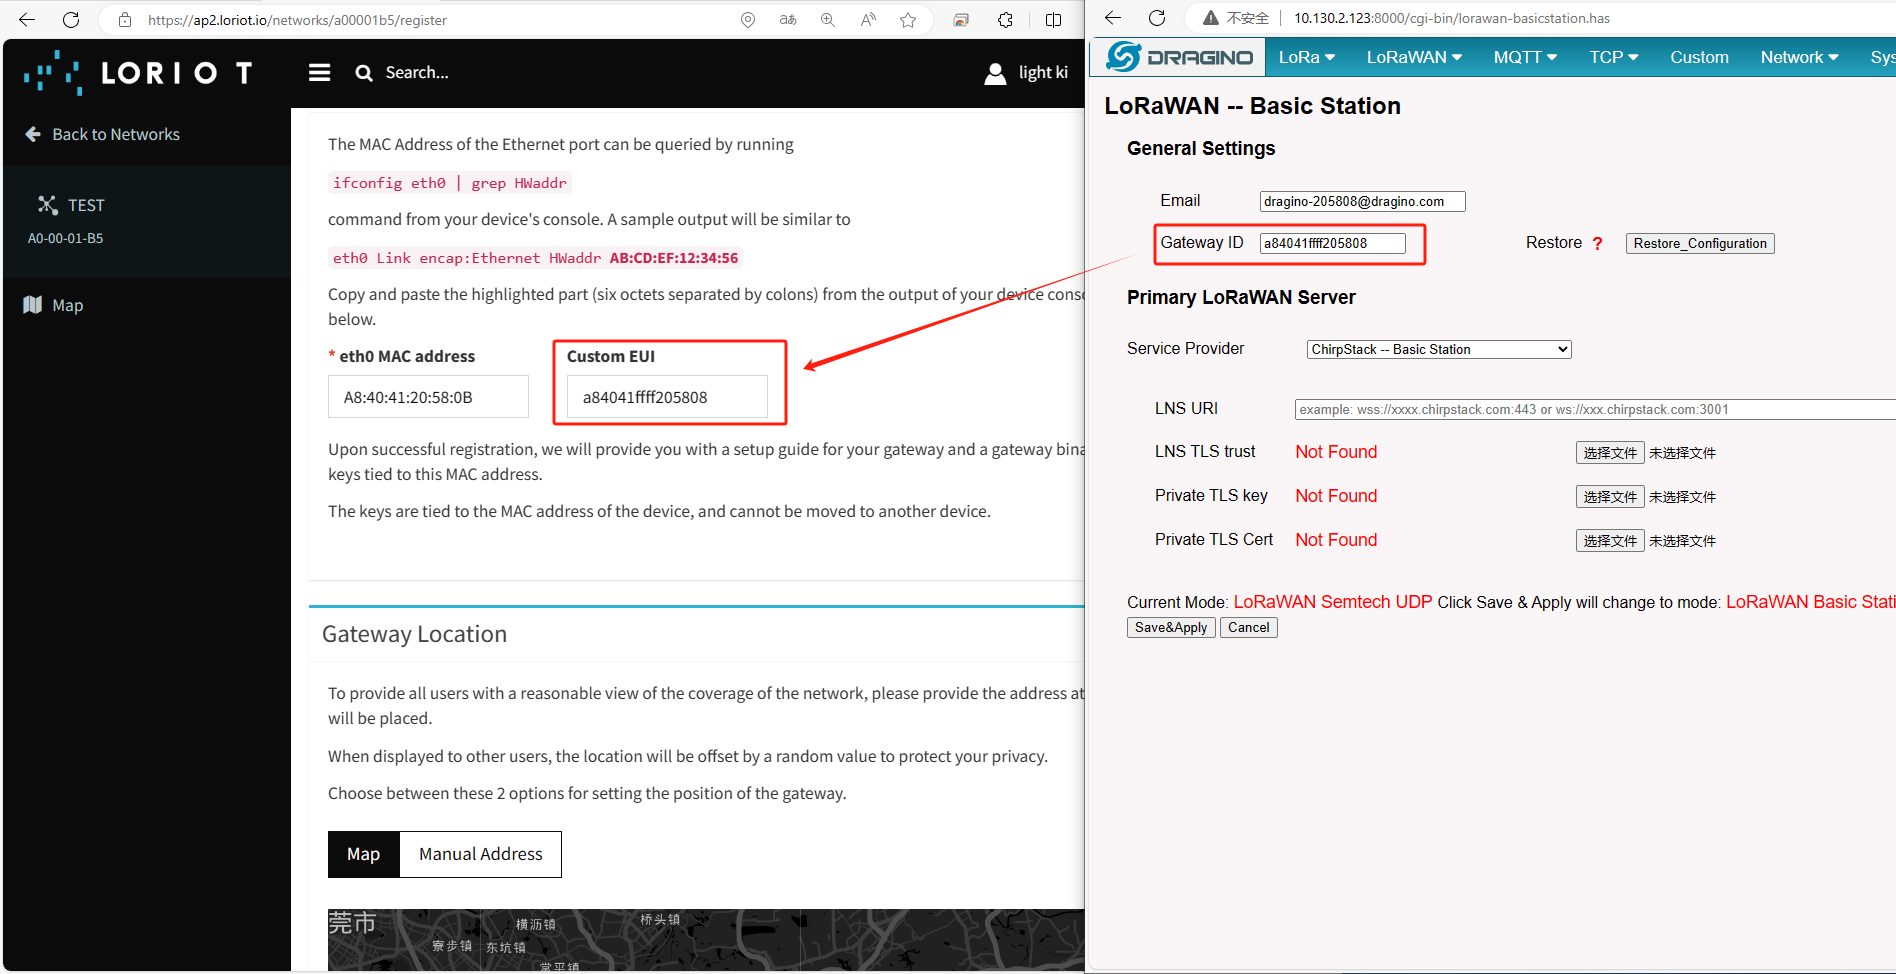This screenshot has width=1896, height=974.
Task: Click the dark map preview thumbnail
Action: click(x=706, y=940)
